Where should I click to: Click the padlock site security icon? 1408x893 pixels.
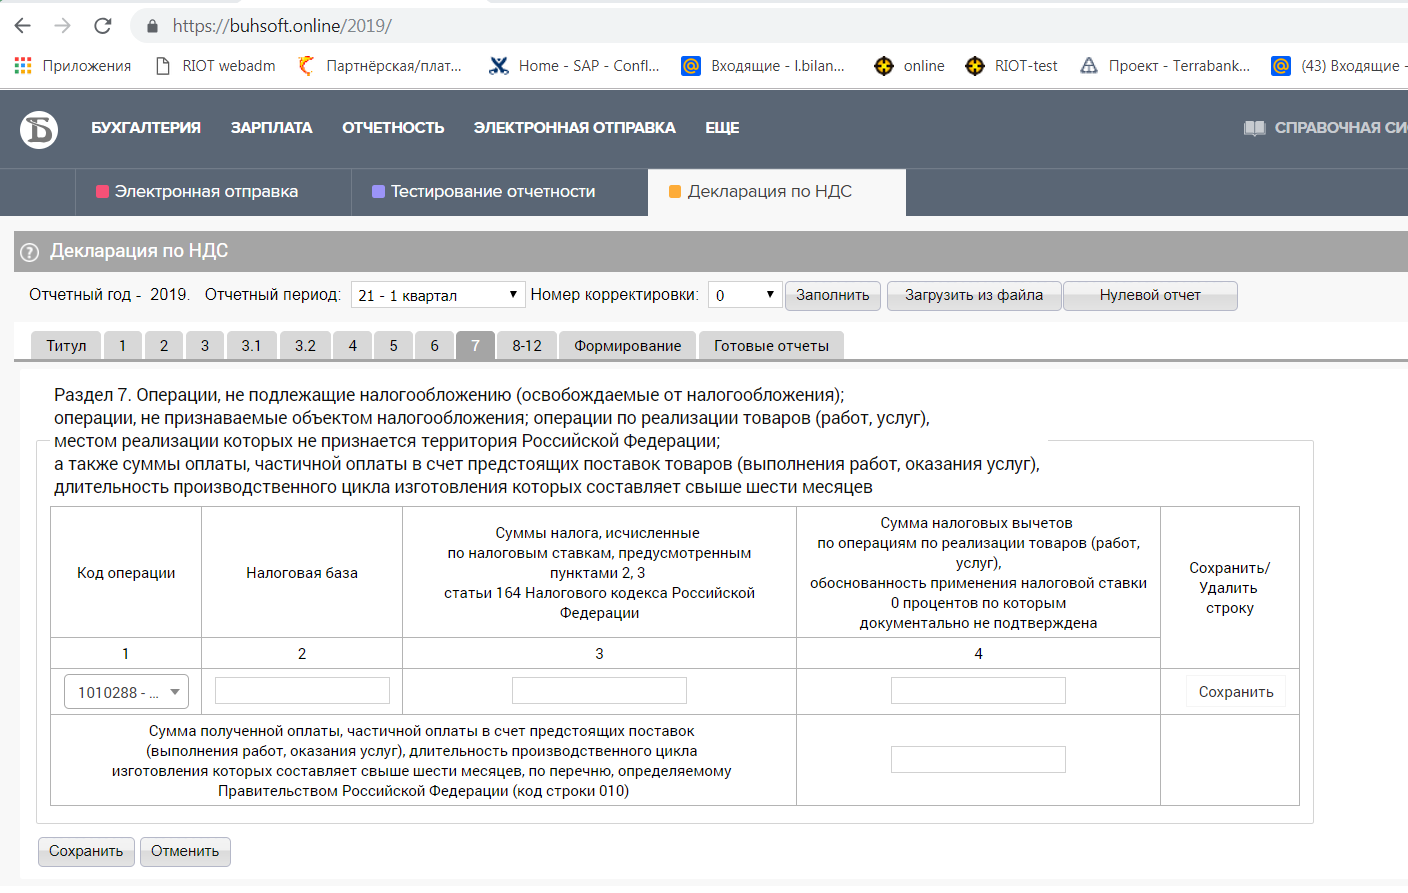tap(152, 26)
